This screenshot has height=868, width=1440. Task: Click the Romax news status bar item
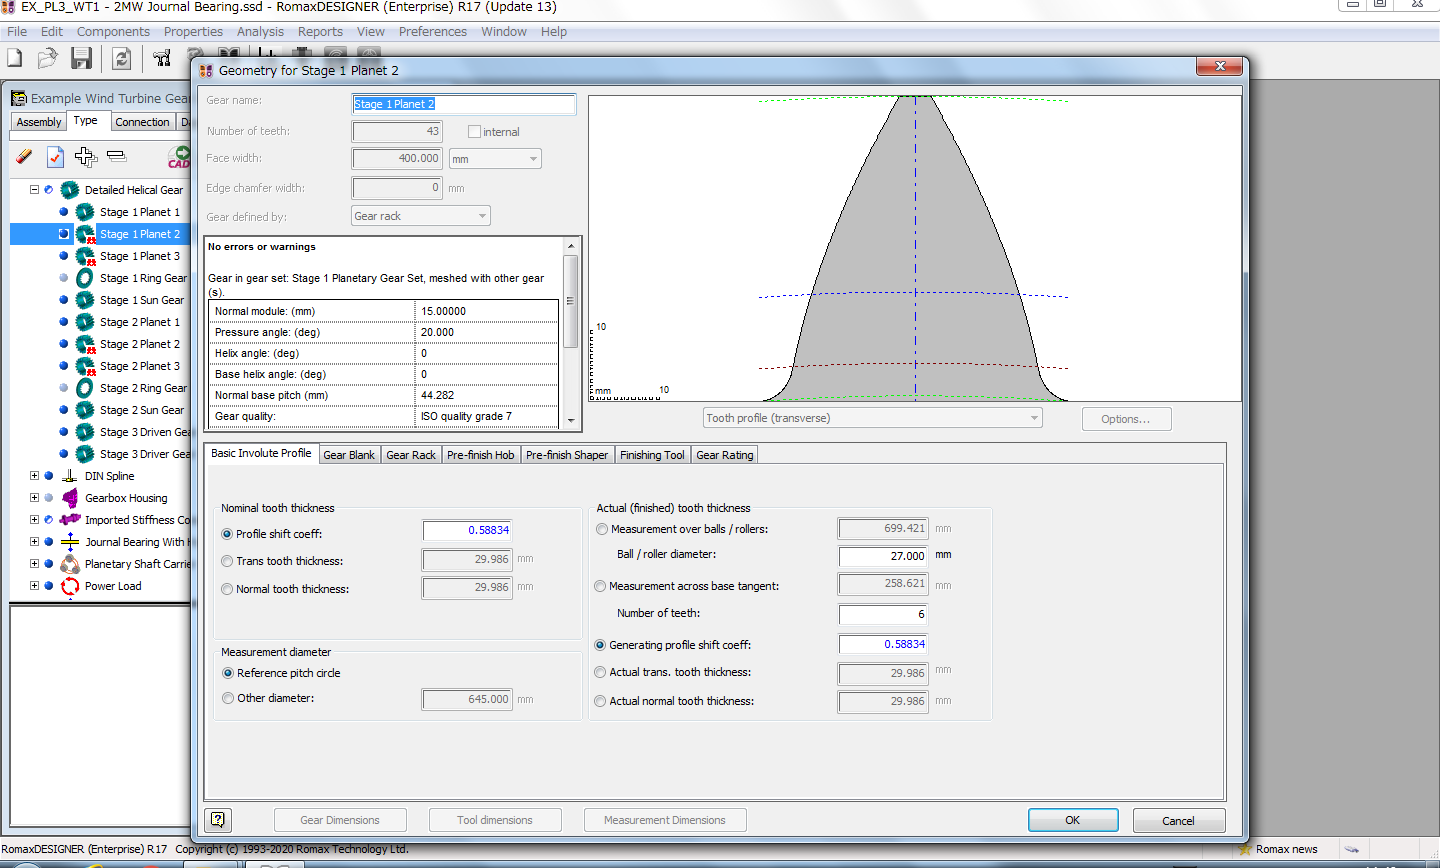click(1279, 849)
